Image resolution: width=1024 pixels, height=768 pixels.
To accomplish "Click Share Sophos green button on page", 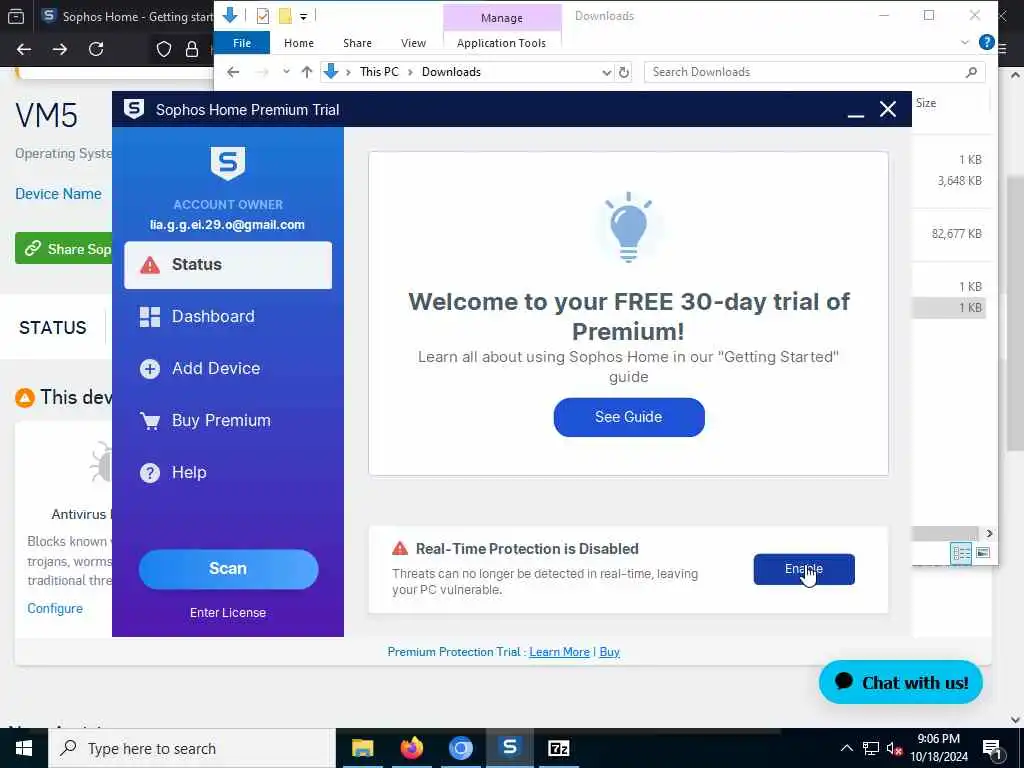I will [64, 248].
